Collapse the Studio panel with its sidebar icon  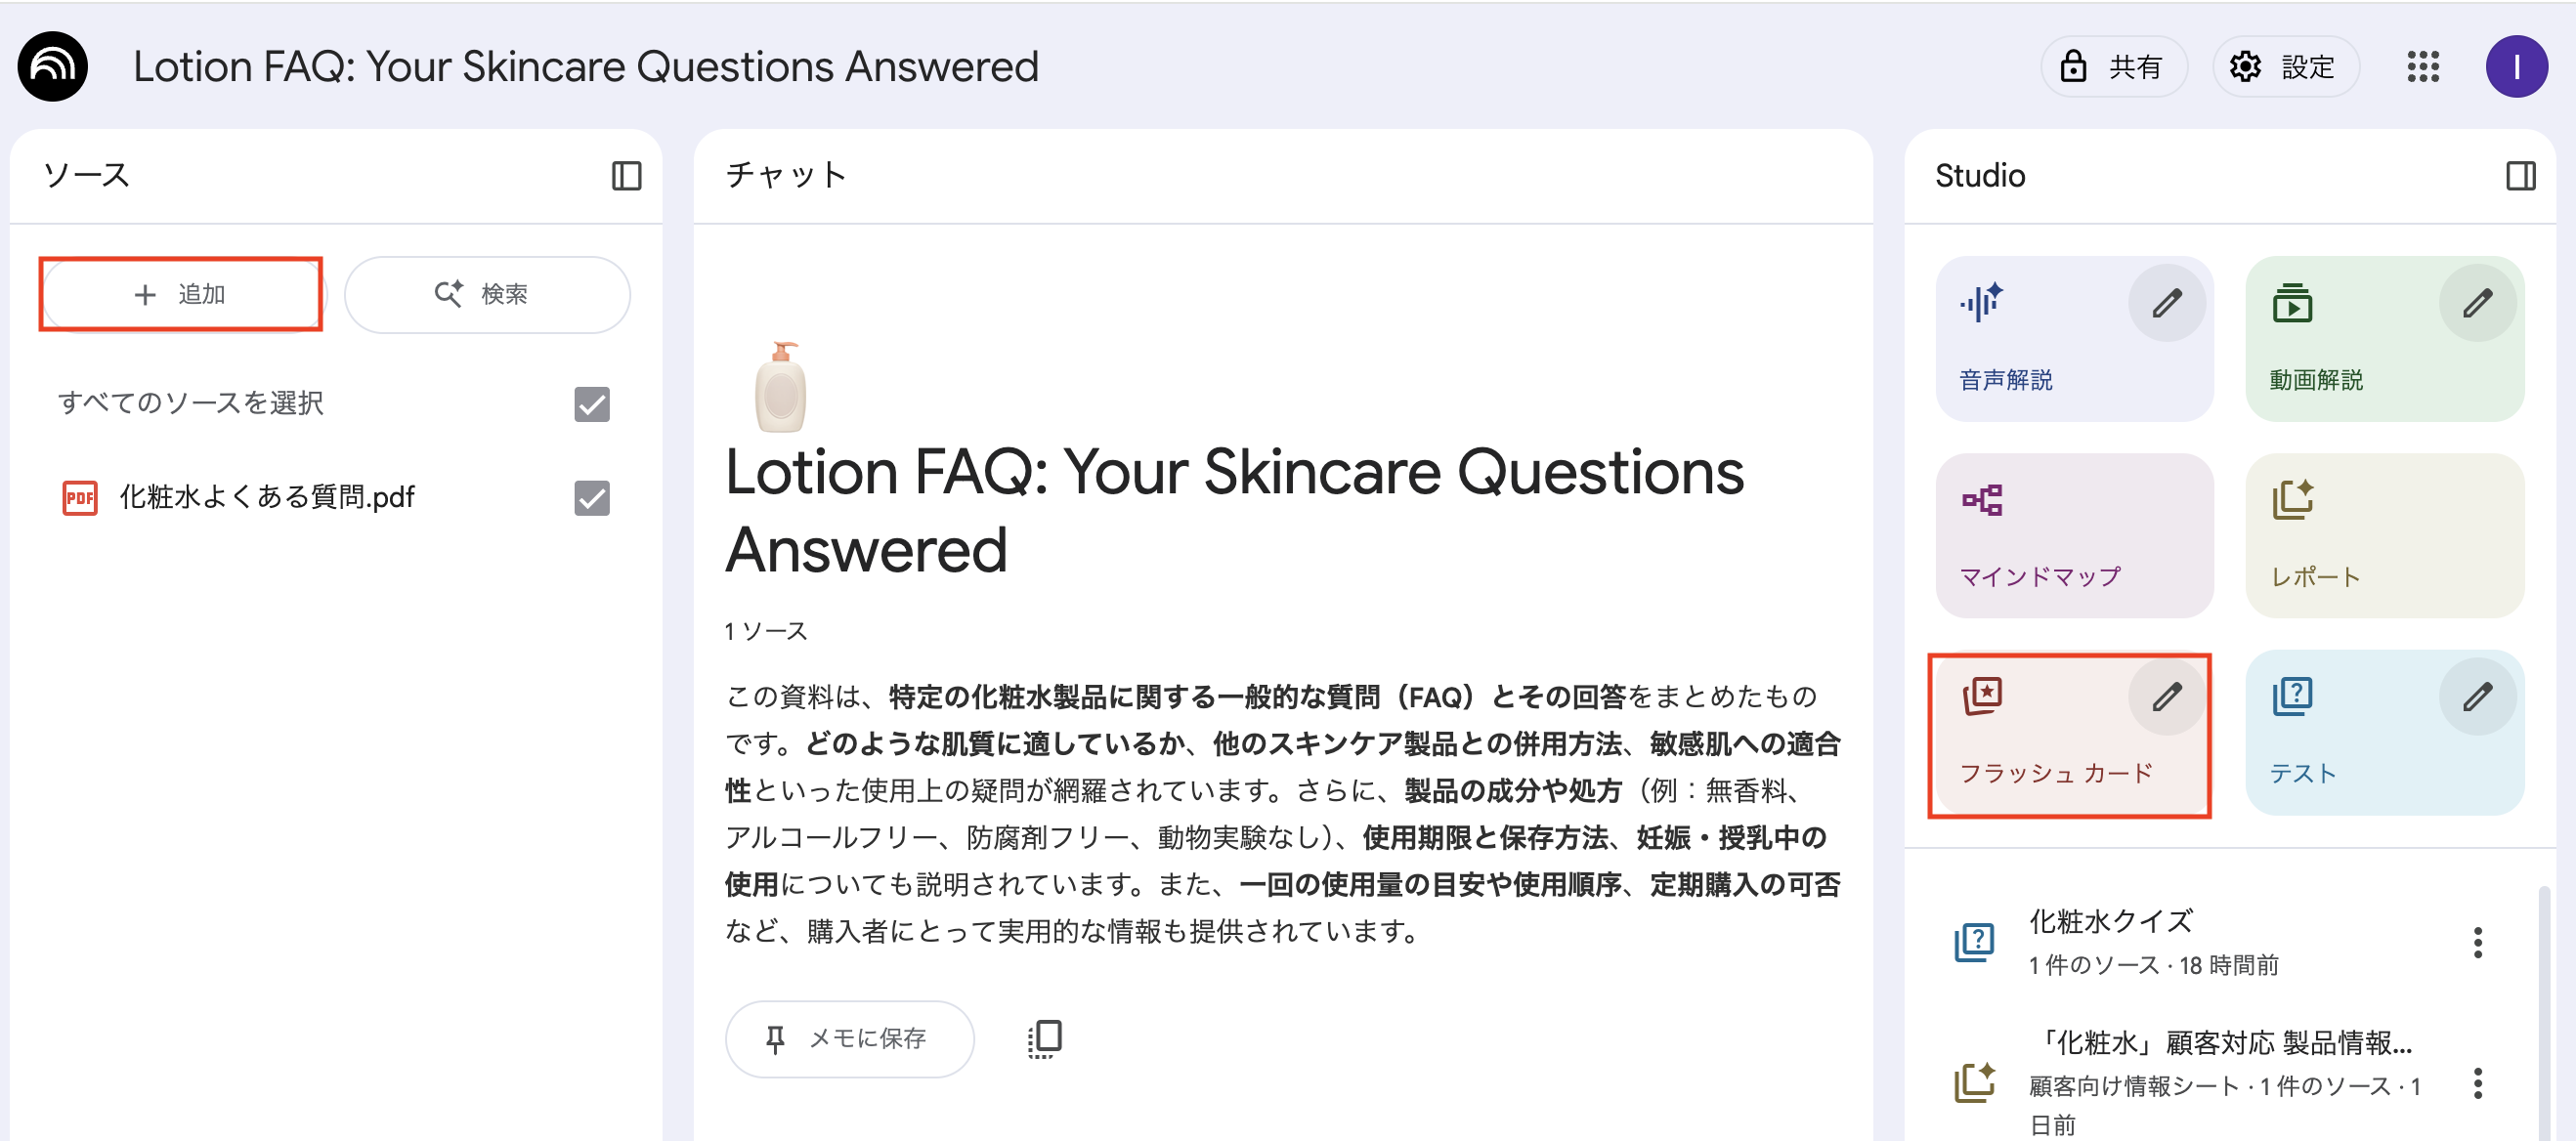coord(2520,176)
